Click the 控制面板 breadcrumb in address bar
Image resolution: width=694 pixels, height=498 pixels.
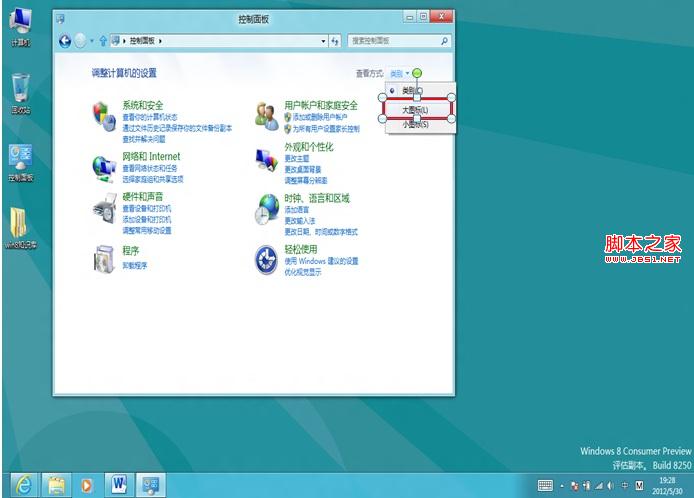pos(142,41)
